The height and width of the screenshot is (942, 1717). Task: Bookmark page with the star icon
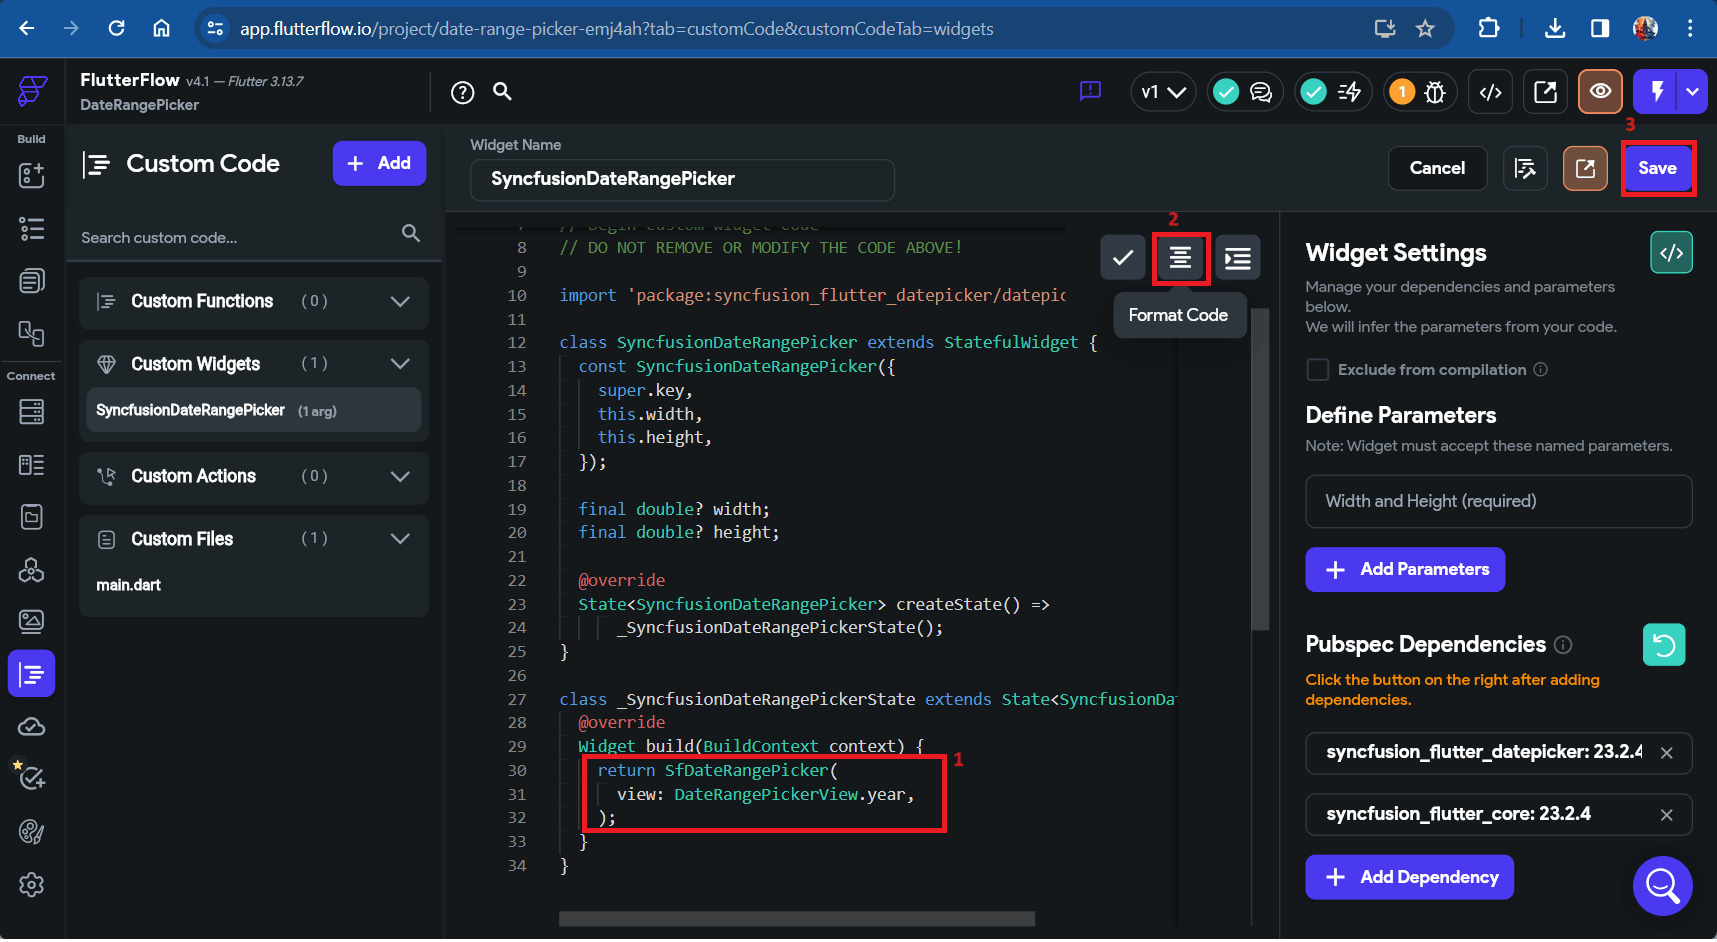(1425, 28)
